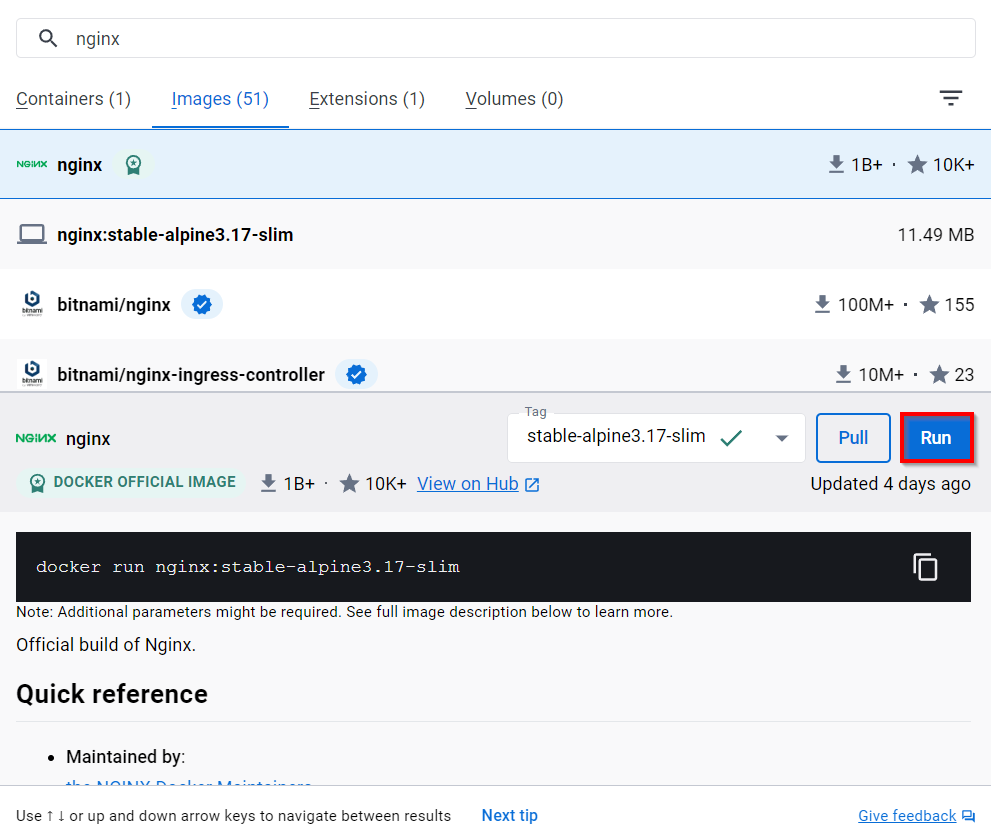Click the download count icon for the nginx result

[836, 164]
